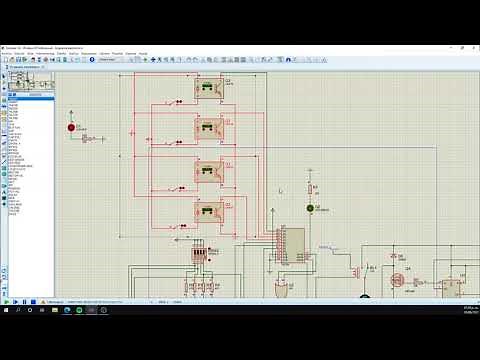
Task: Click the New Project toolbar icon
Action: click(6, 60)
